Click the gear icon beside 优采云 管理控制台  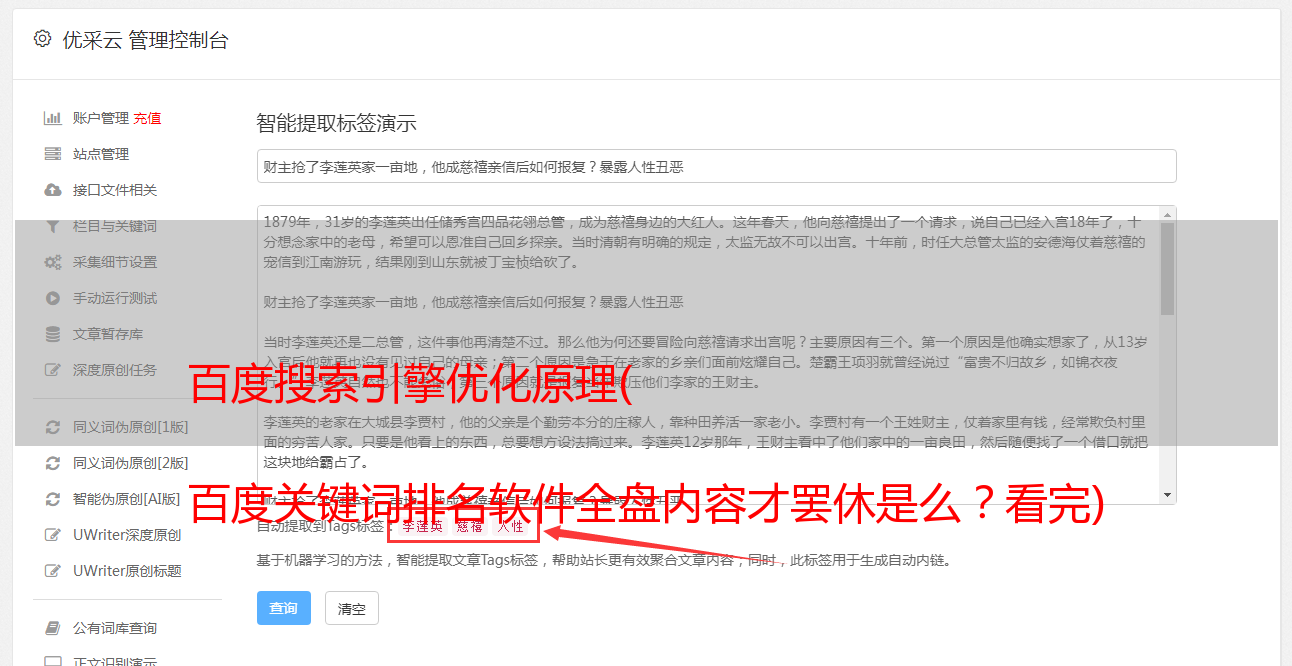pos(42,39)
